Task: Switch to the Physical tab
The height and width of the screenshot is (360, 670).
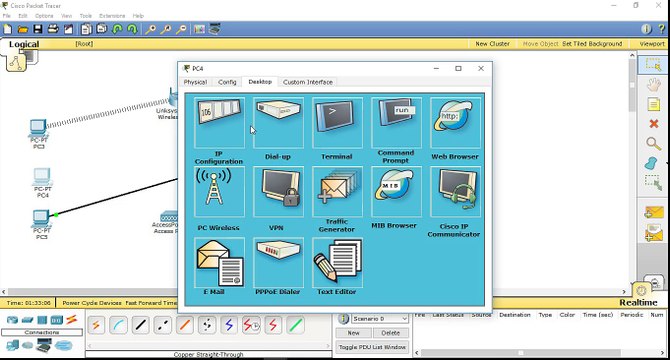Action: [195, 82]
